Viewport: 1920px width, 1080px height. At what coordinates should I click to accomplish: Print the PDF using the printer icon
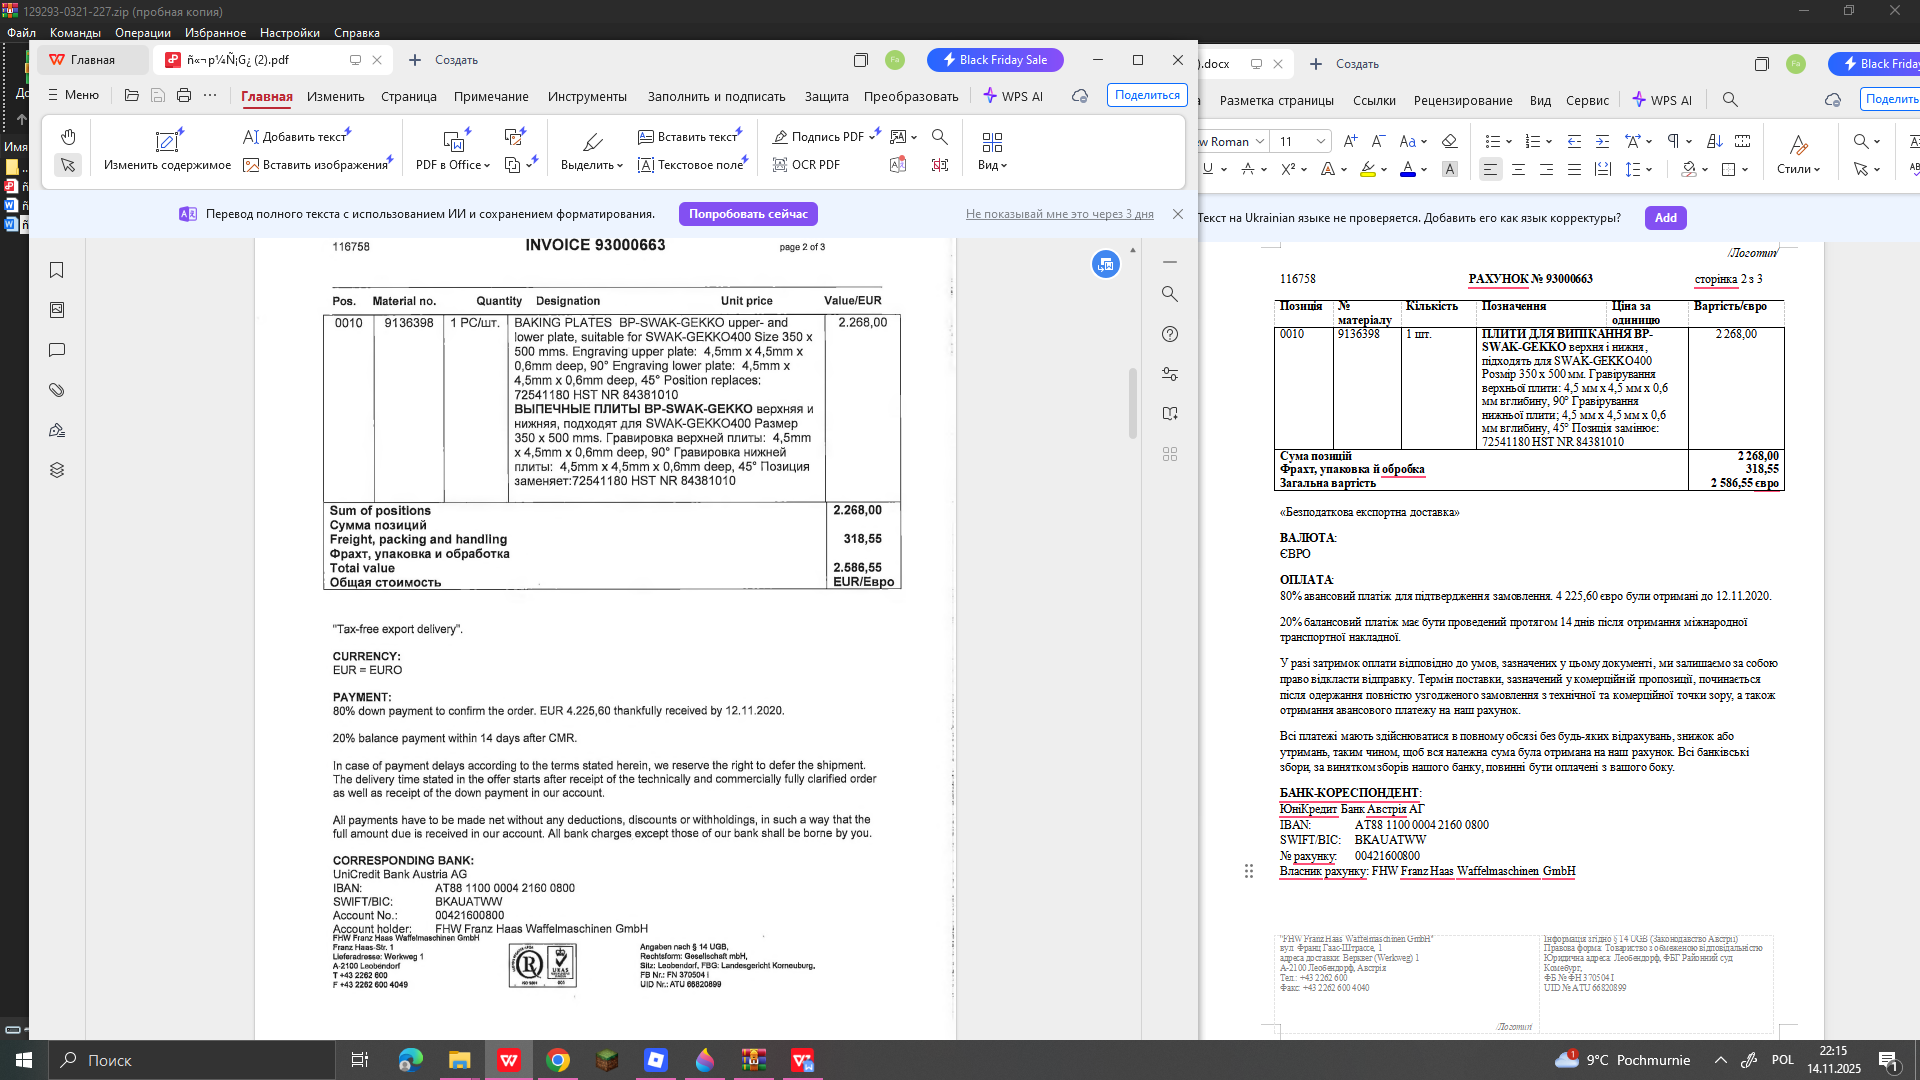click(184, 95)
